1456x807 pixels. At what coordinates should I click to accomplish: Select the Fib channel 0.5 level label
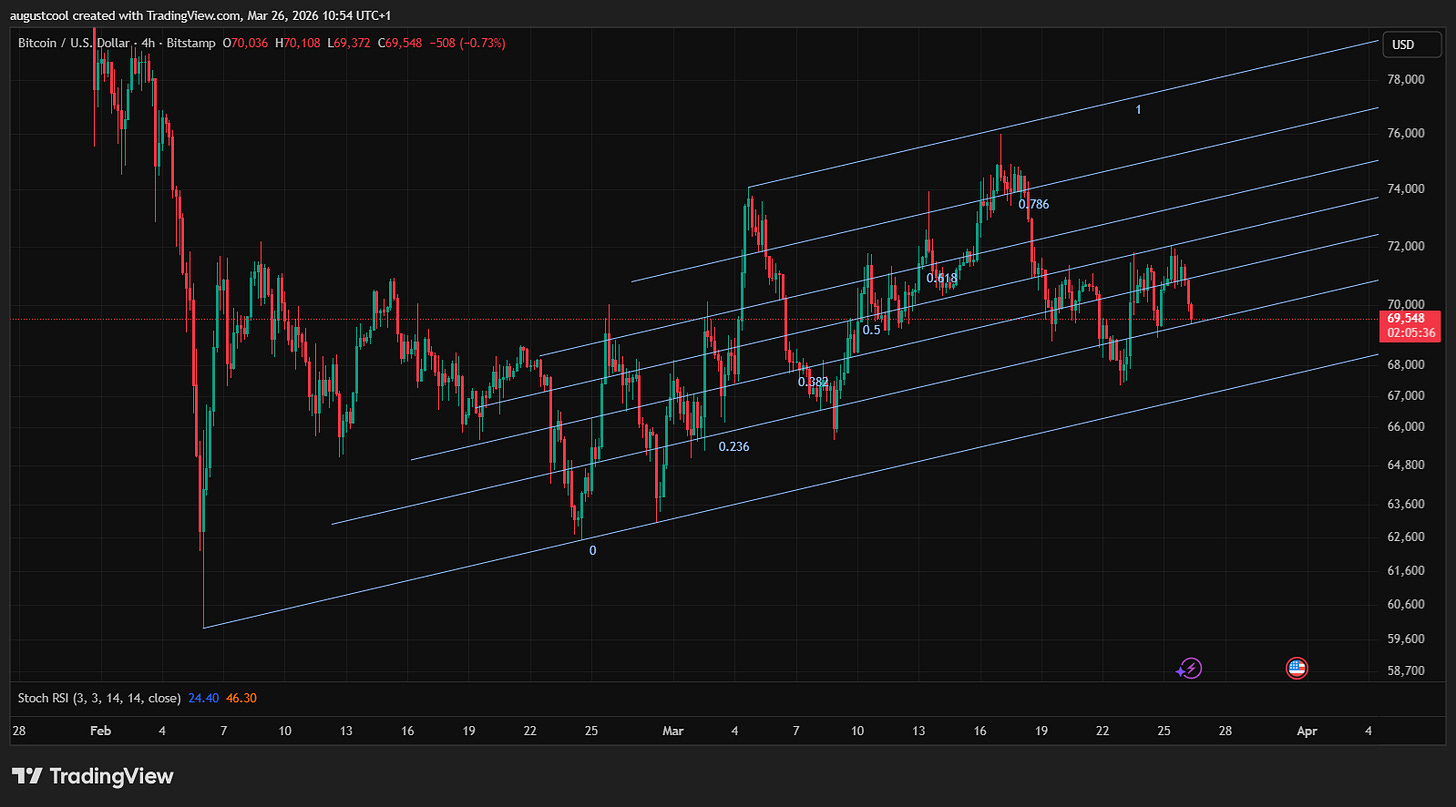[872, 329]
